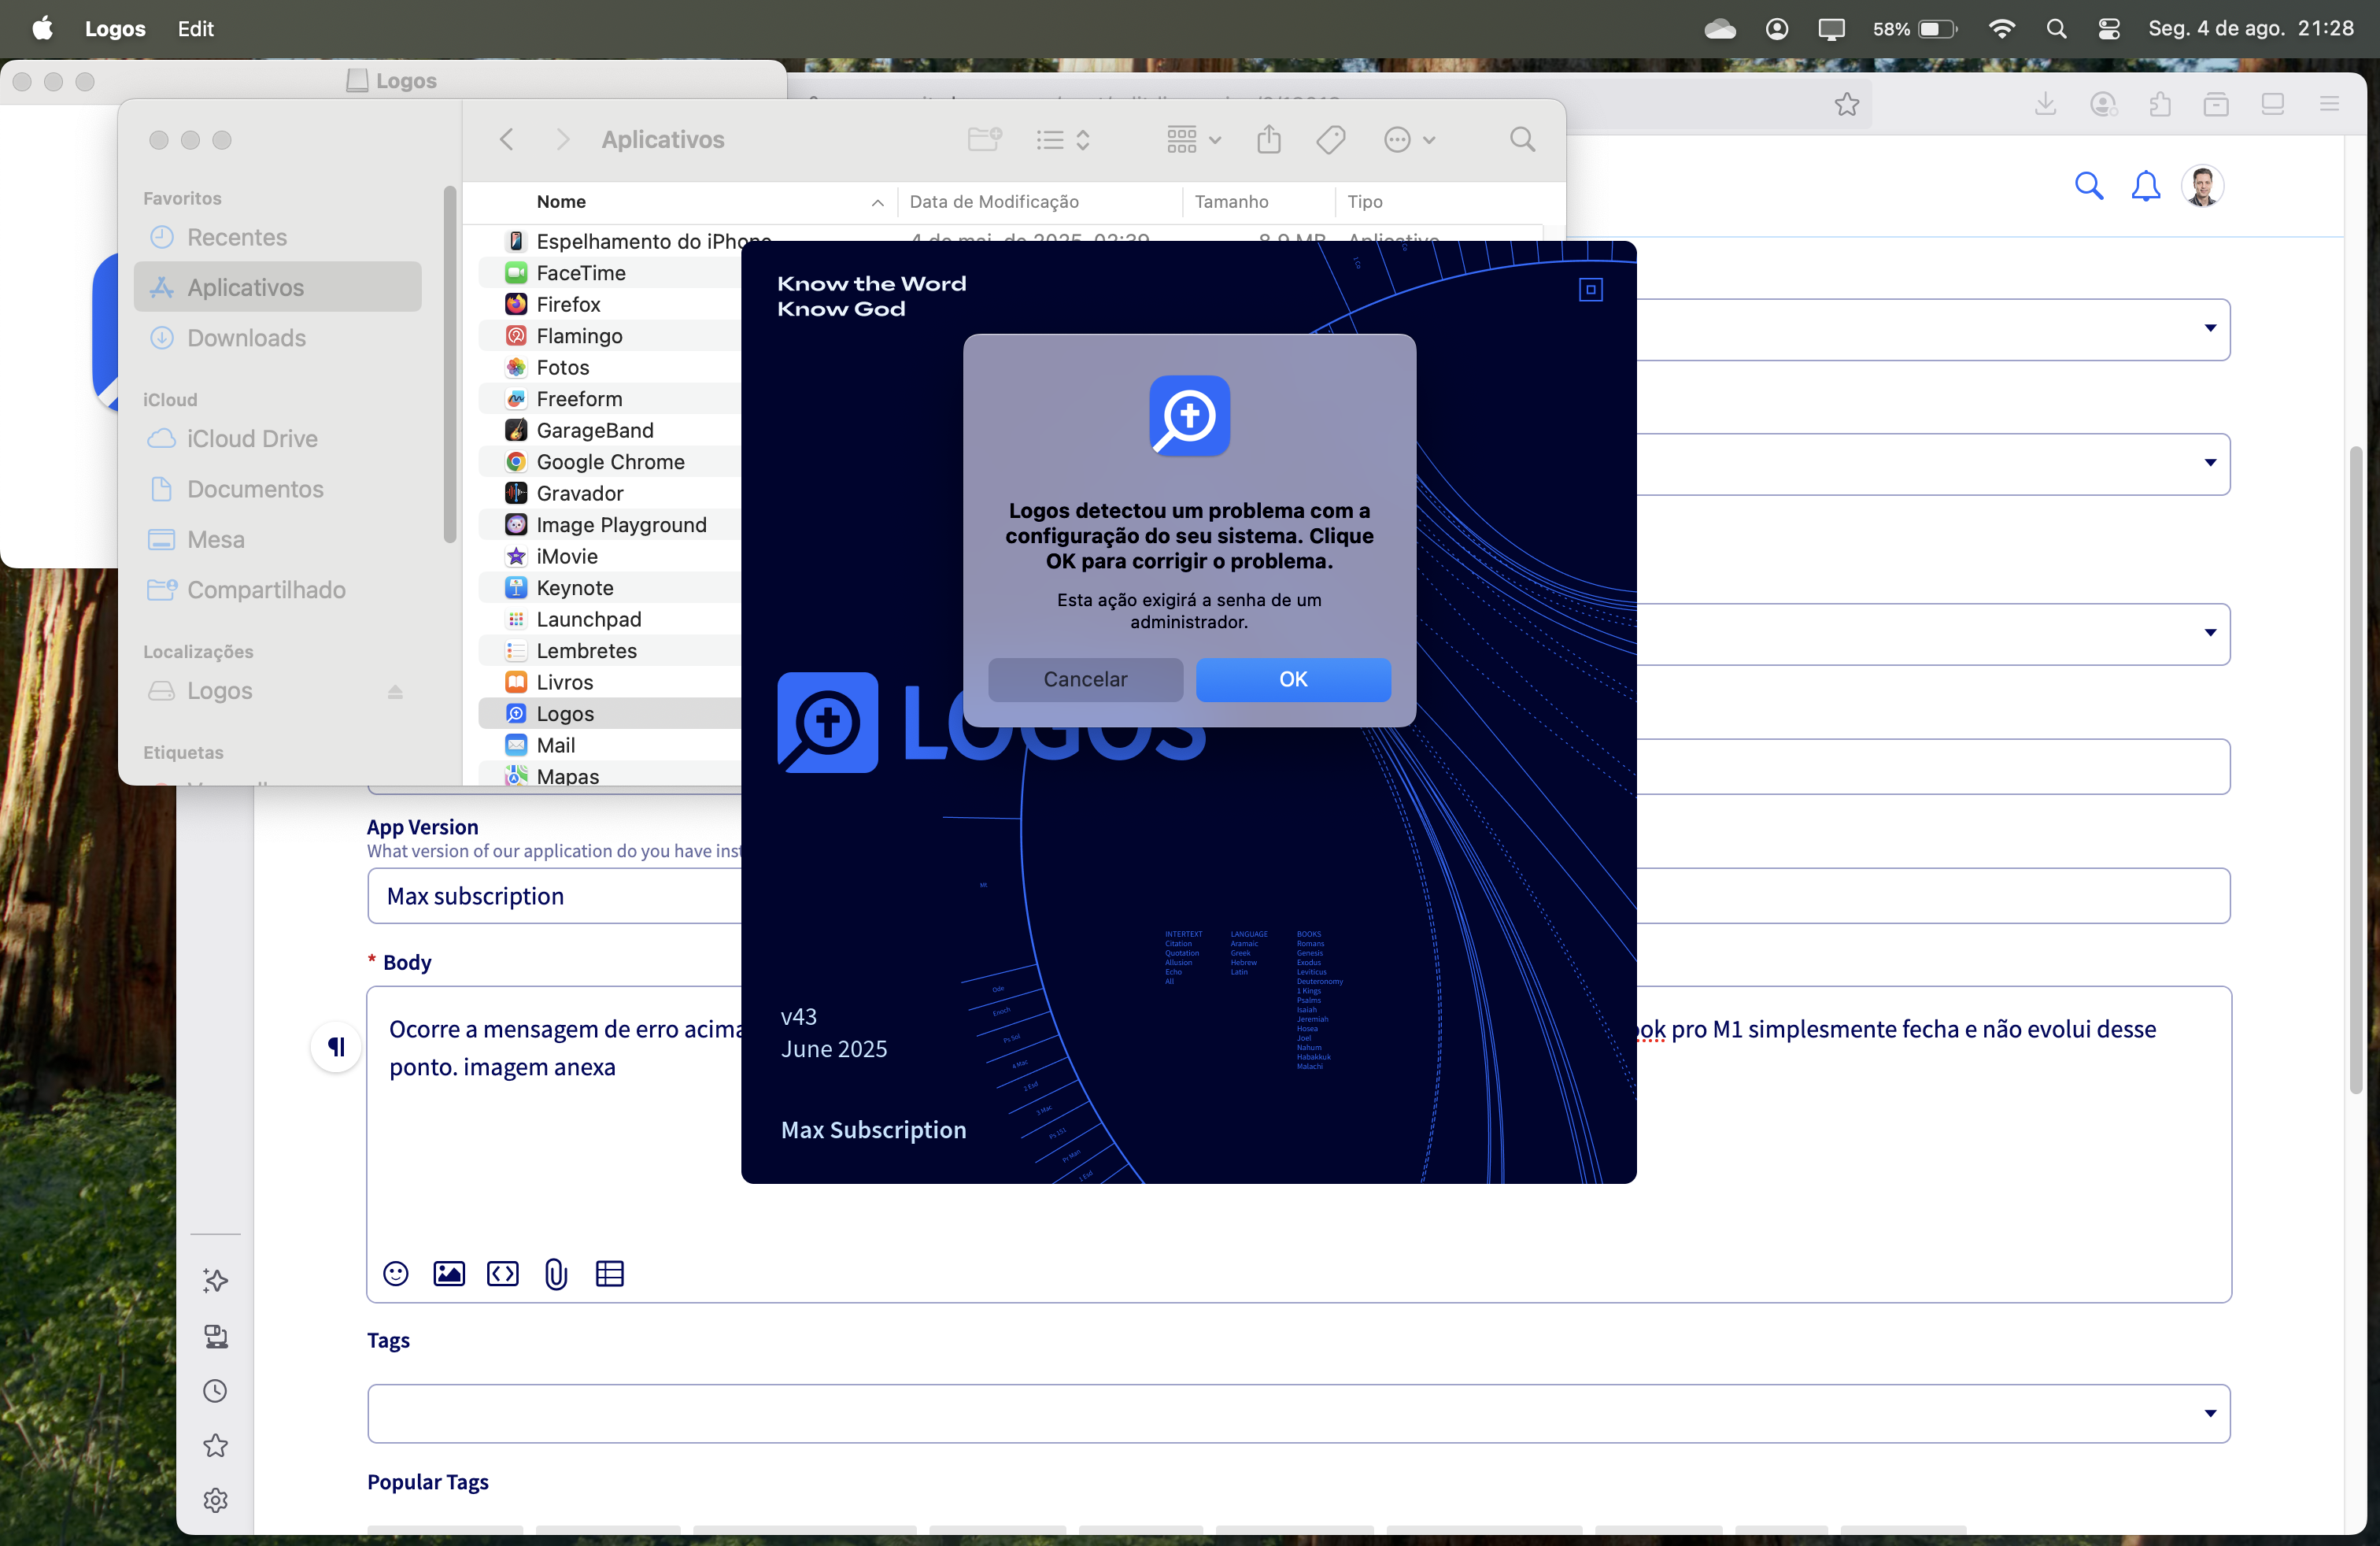Click the star icon in browser sidebar
Image resolution: width=2380 pixels, height=1546 pixels.
tap(215, 1445)
